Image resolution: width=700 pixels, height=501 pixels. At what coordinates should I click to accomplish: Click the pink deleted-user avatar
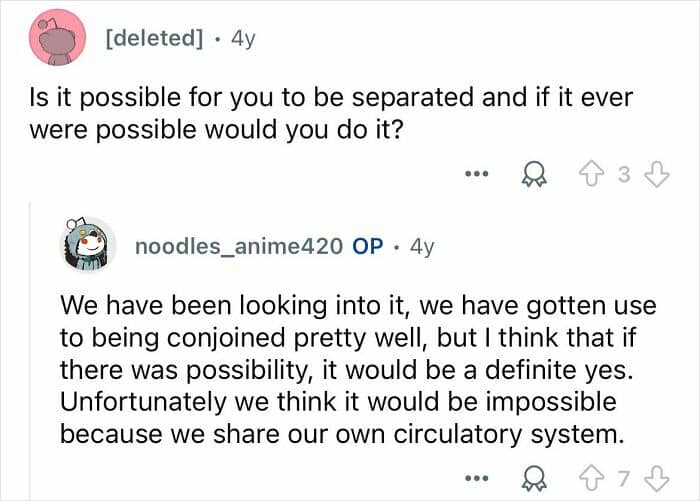(x=57, y=38)
